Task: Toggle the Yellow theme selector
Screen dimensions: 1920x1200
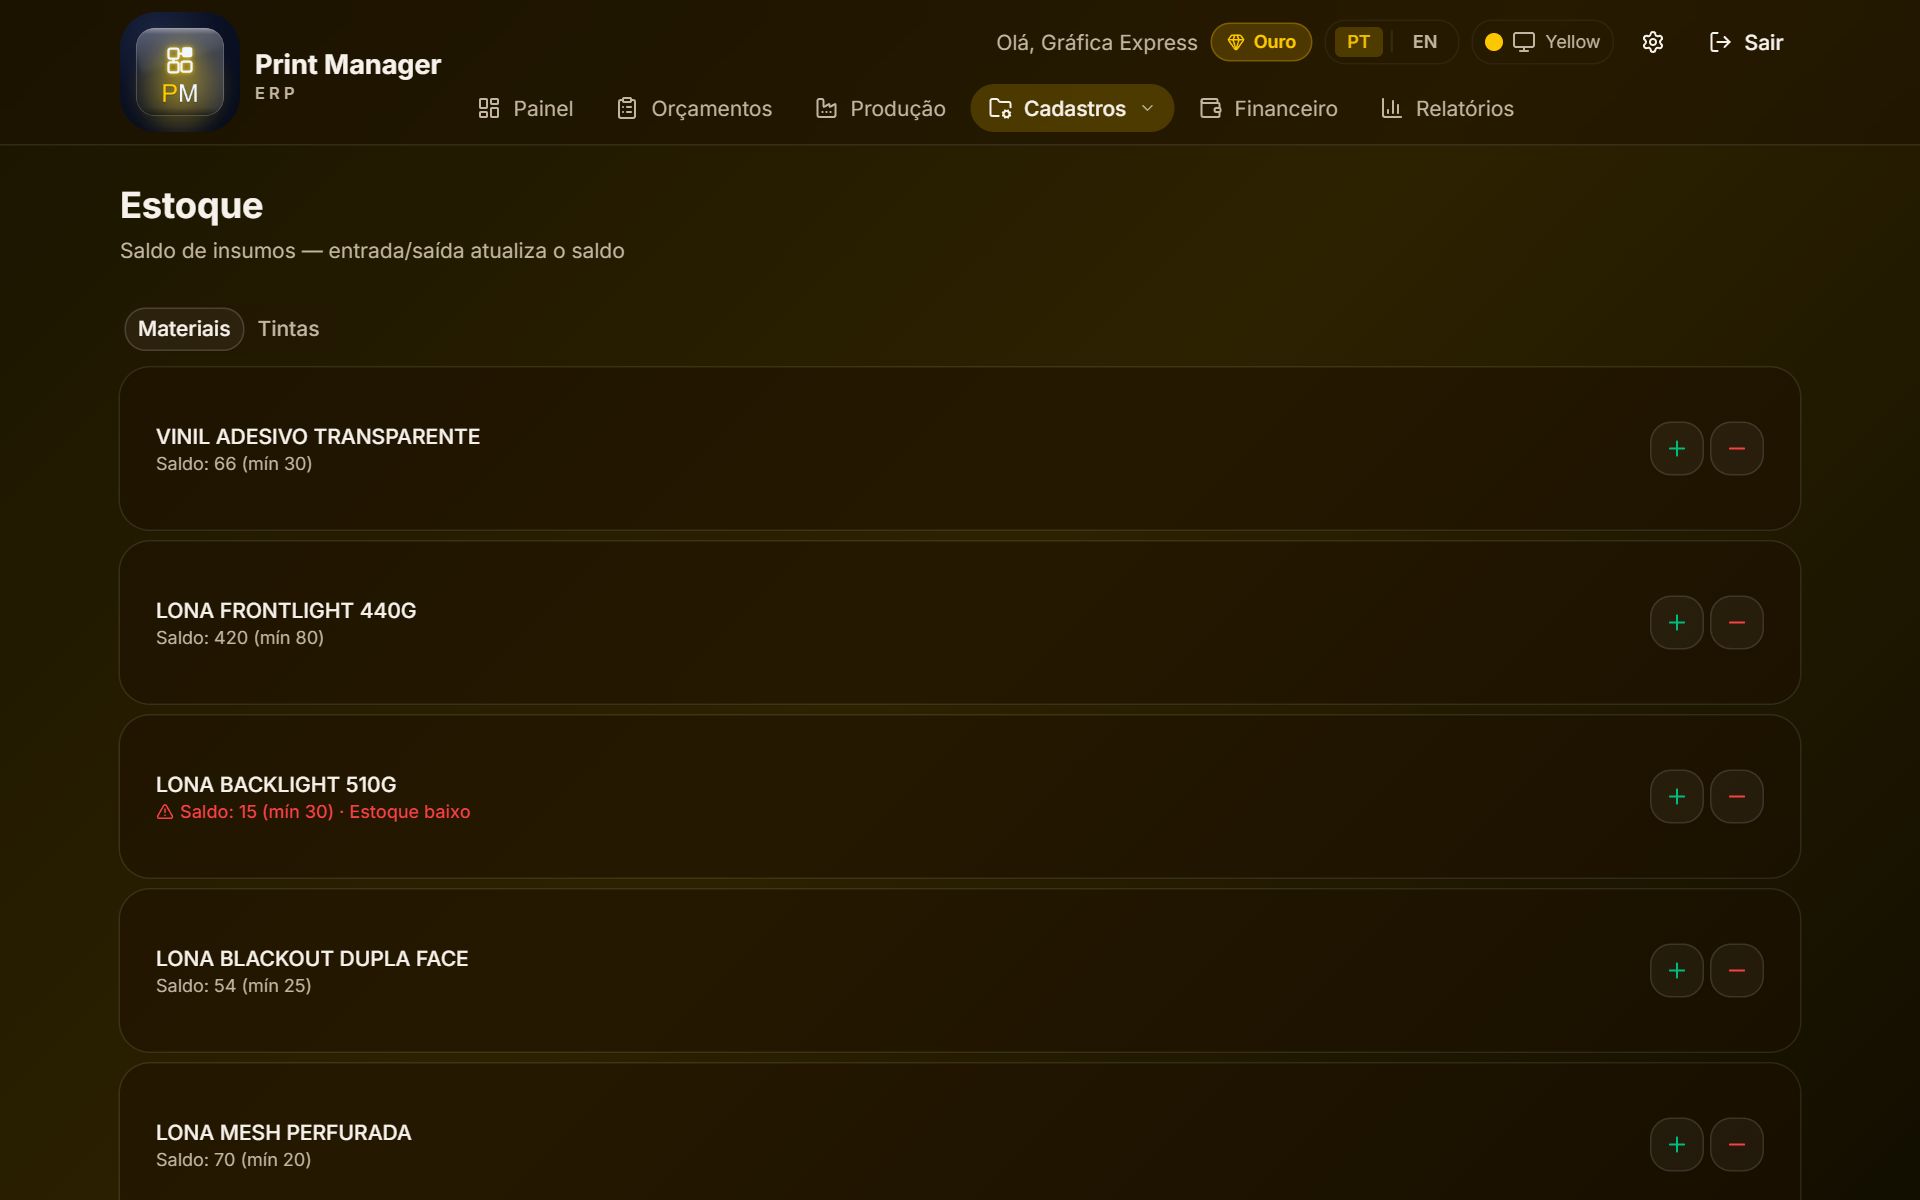Action: coord(1543,42)
